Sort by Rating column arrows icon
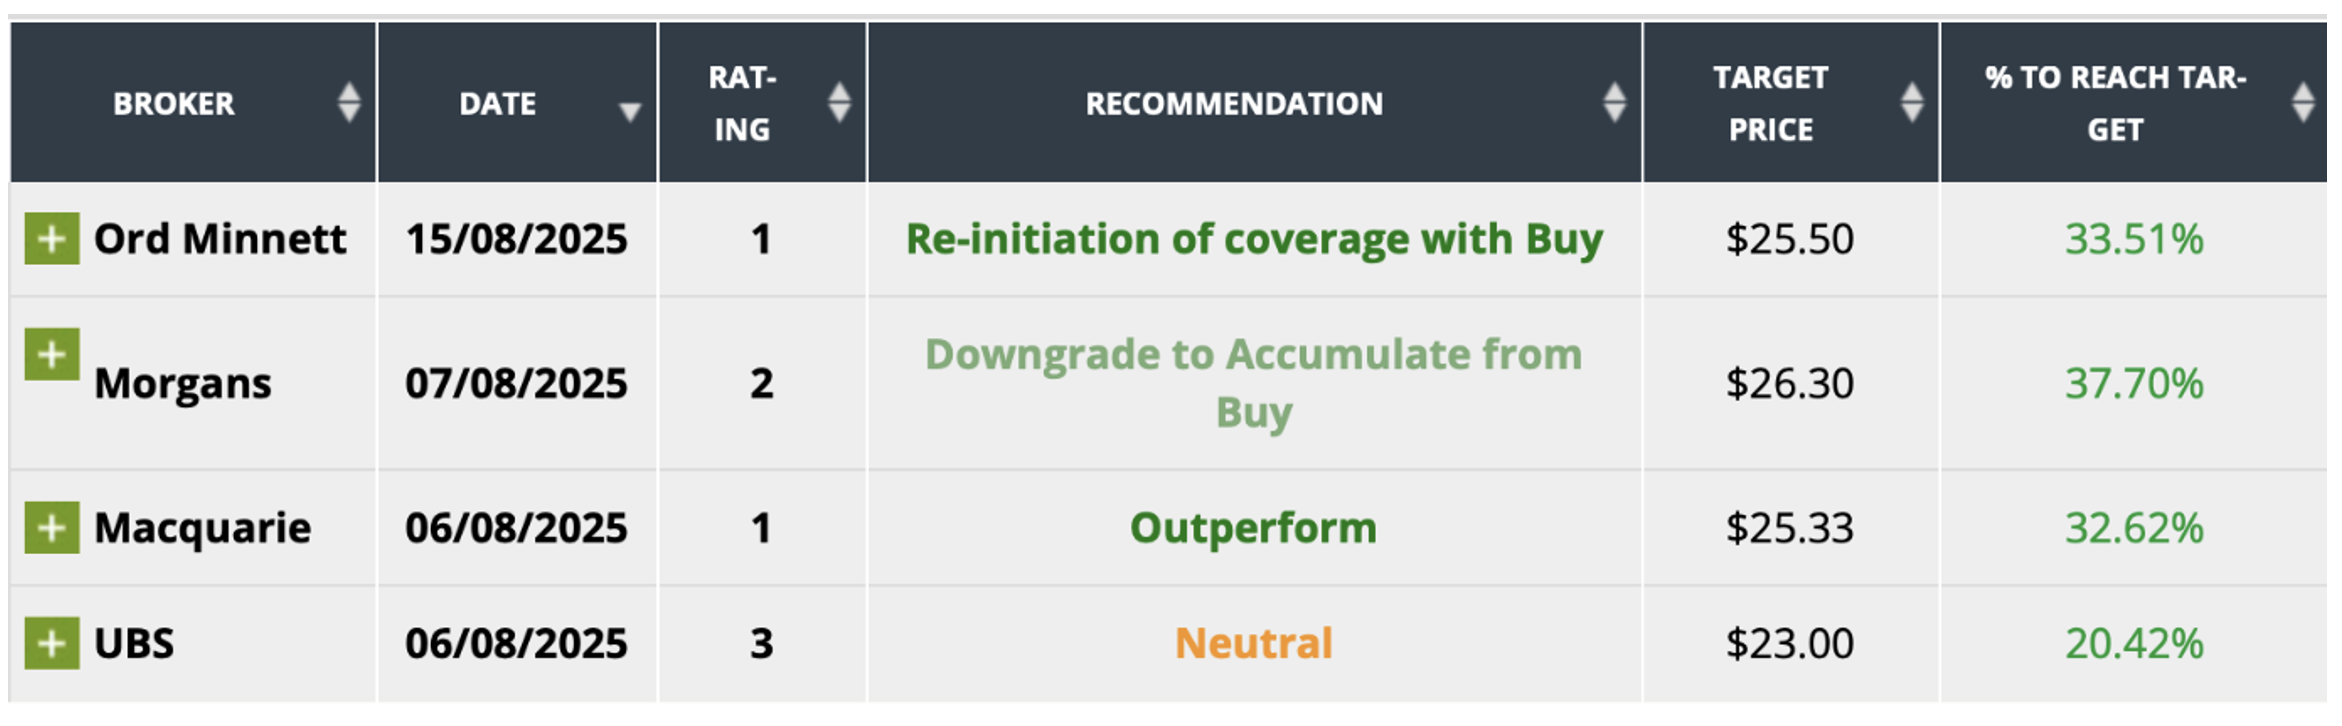Viewport: 2342px width, 726px height. click(x=839, y=103)
